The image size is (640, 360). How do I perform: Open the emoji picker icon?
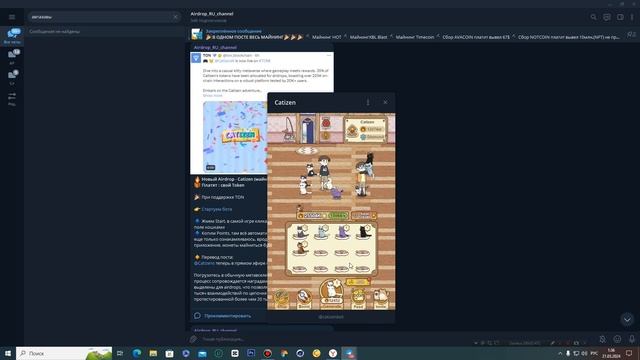tap(617, 339)
